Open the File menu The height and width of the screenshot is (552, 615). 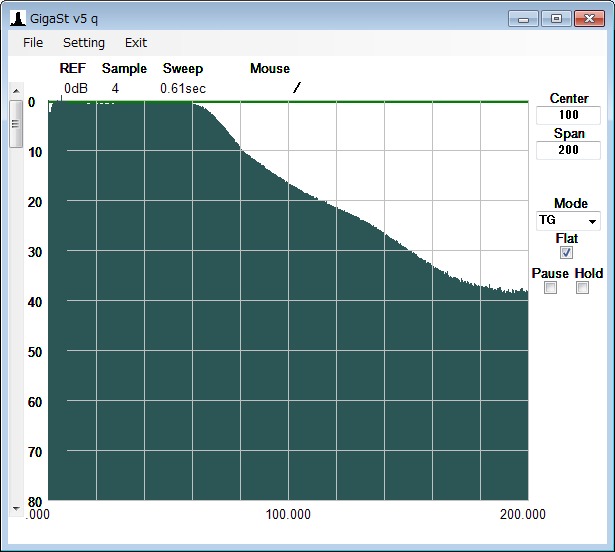pos(33,43)
